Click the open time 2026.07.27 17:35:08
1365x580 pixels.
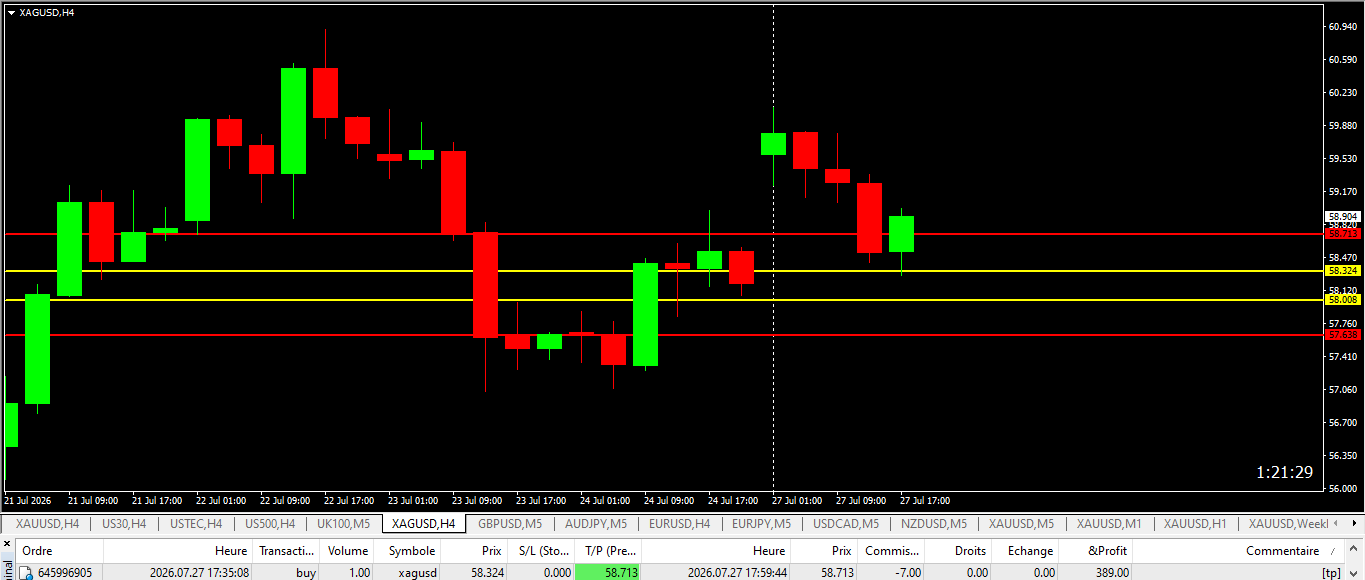[x=198, y=573]
